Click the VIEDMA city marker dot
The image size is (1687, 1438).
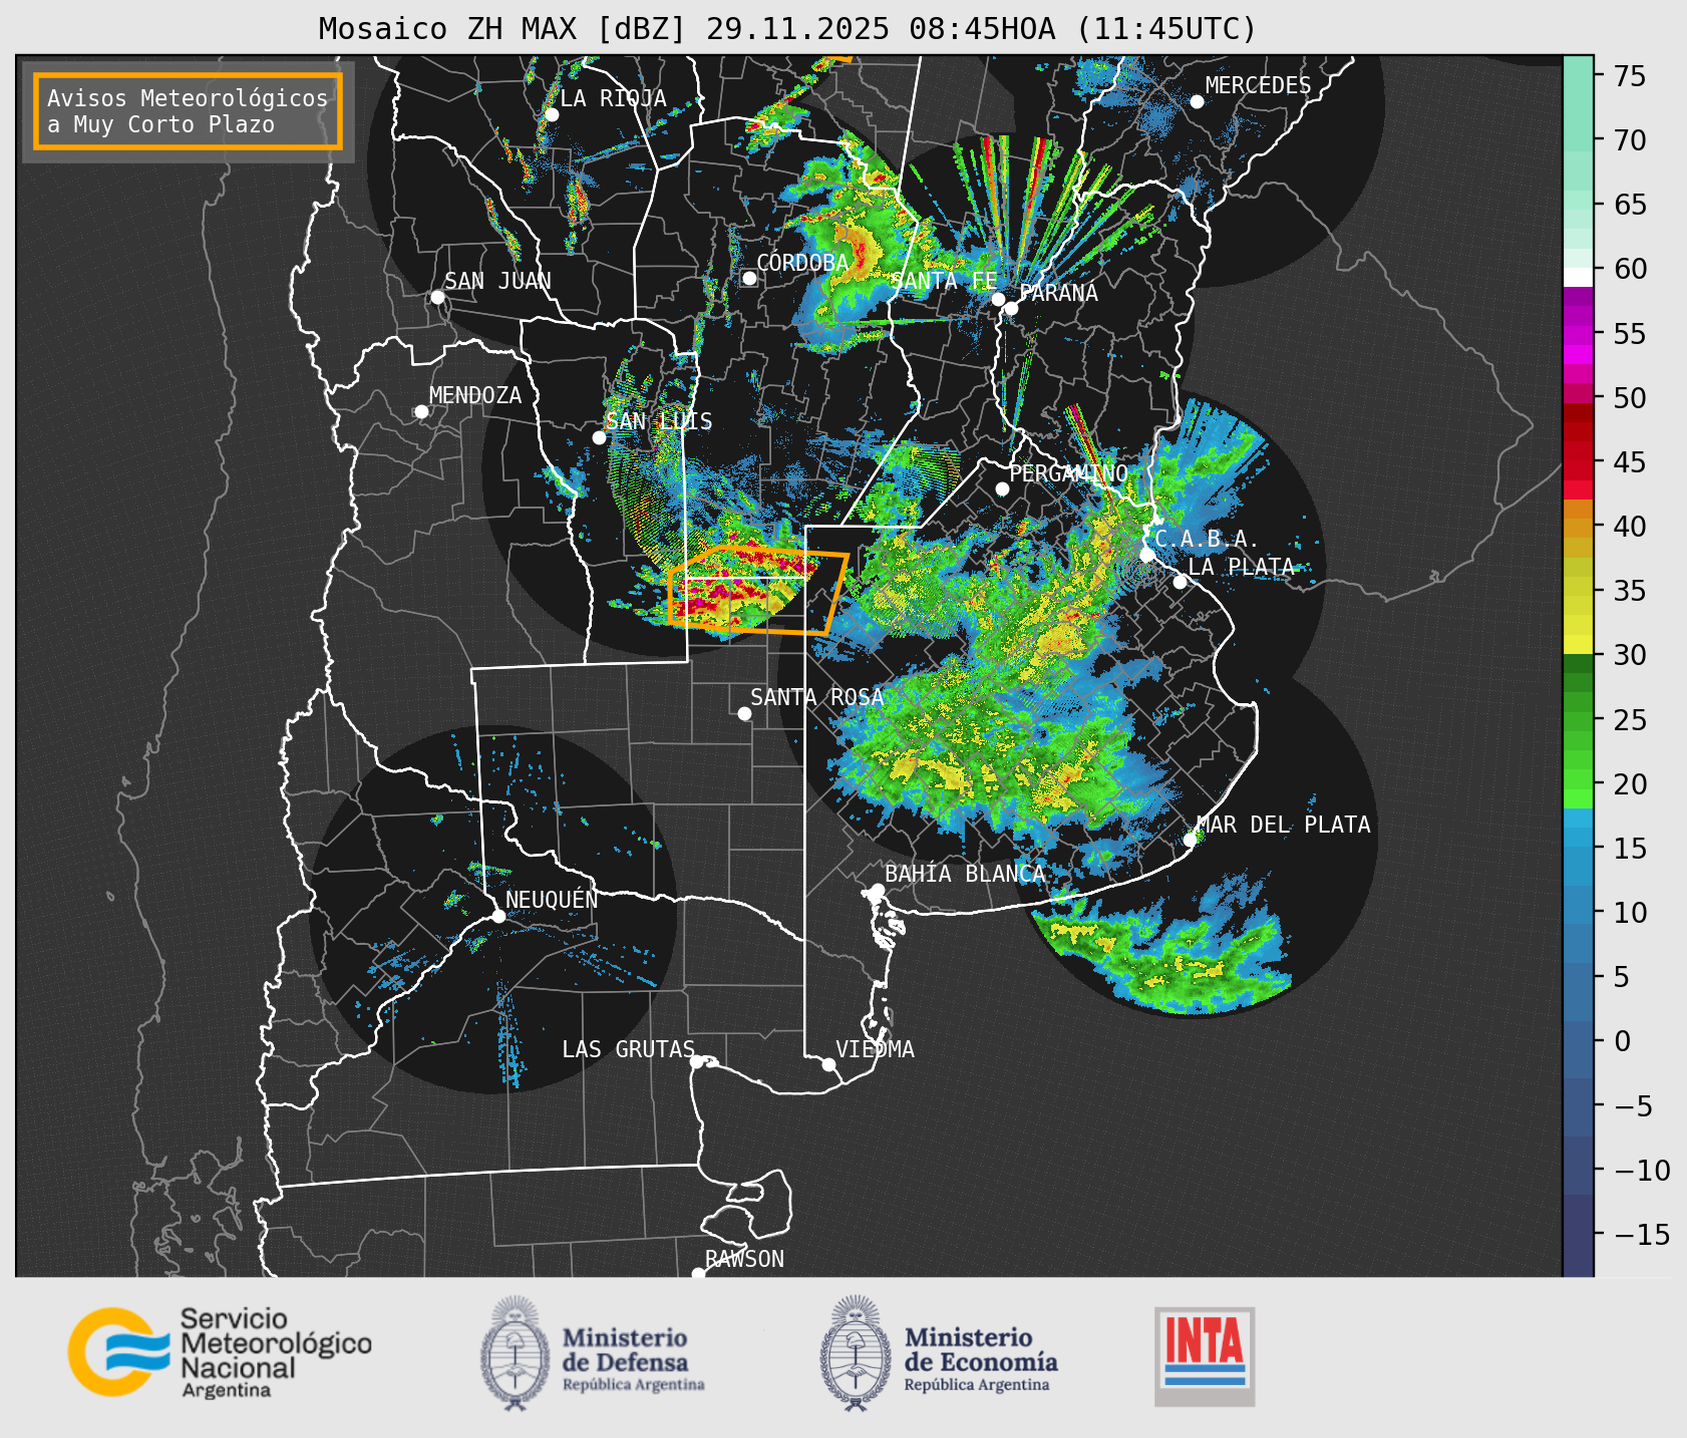[829, 1064]
